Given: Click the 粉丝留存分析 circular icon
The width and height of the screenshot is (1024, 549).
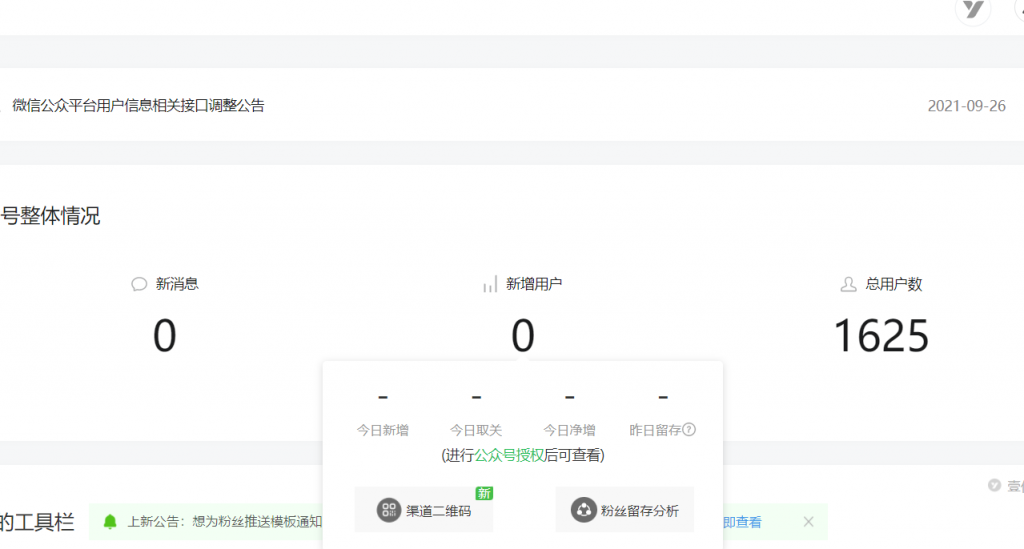Looking at the screenshot, I should pos(583,511).
